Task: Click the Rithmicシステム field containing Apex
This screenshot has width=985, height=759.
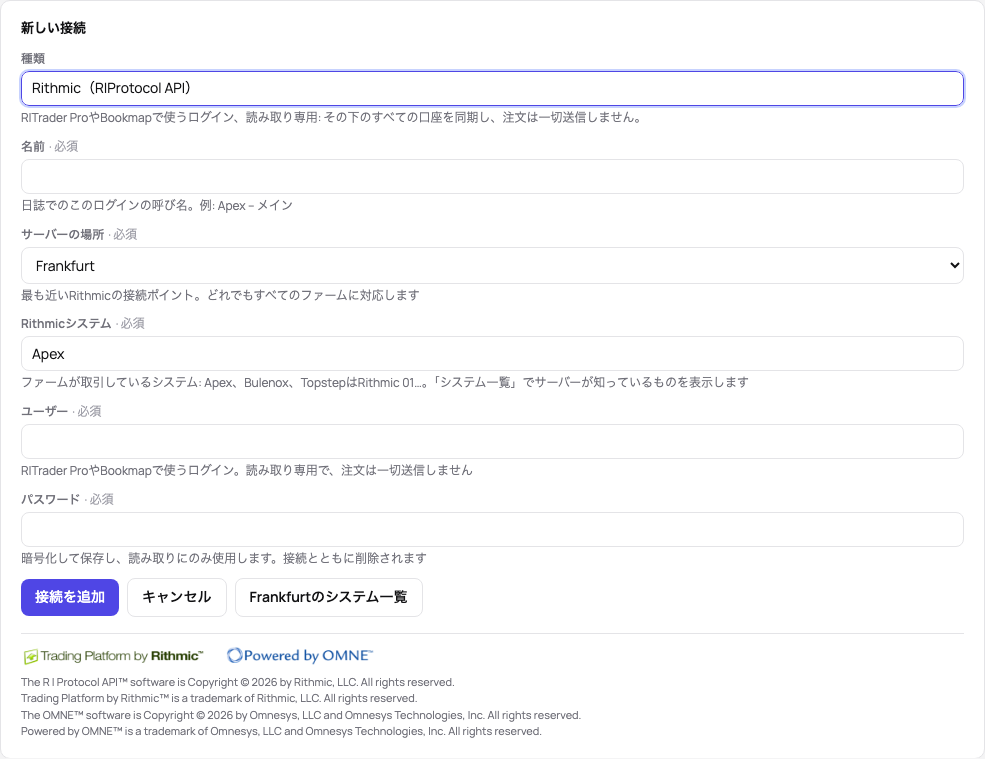Action: [492, 354]
